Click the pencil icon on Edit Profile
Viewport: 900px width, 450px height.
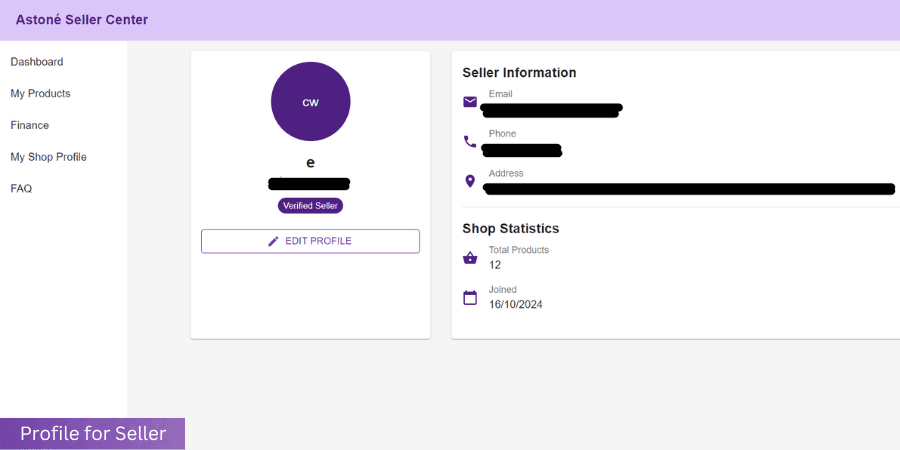coord(273,241)
